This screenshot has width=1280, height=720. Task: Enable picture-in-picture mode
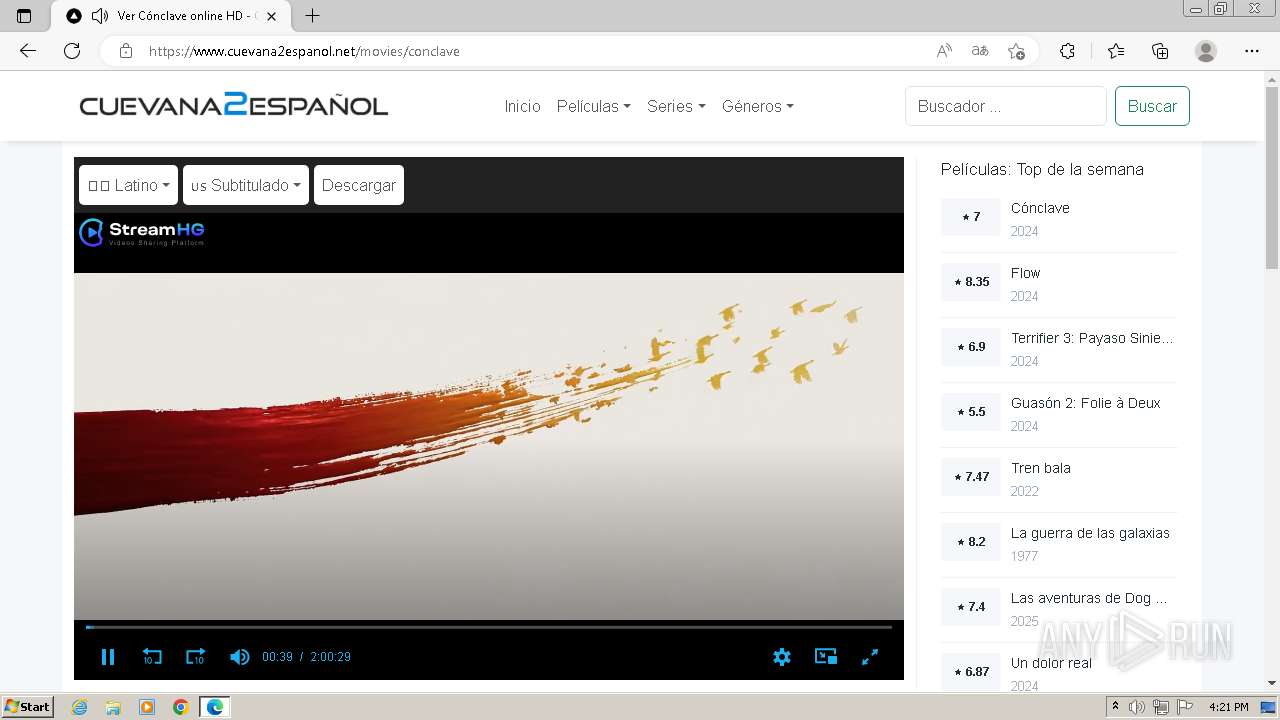click(x=826, y=657)
